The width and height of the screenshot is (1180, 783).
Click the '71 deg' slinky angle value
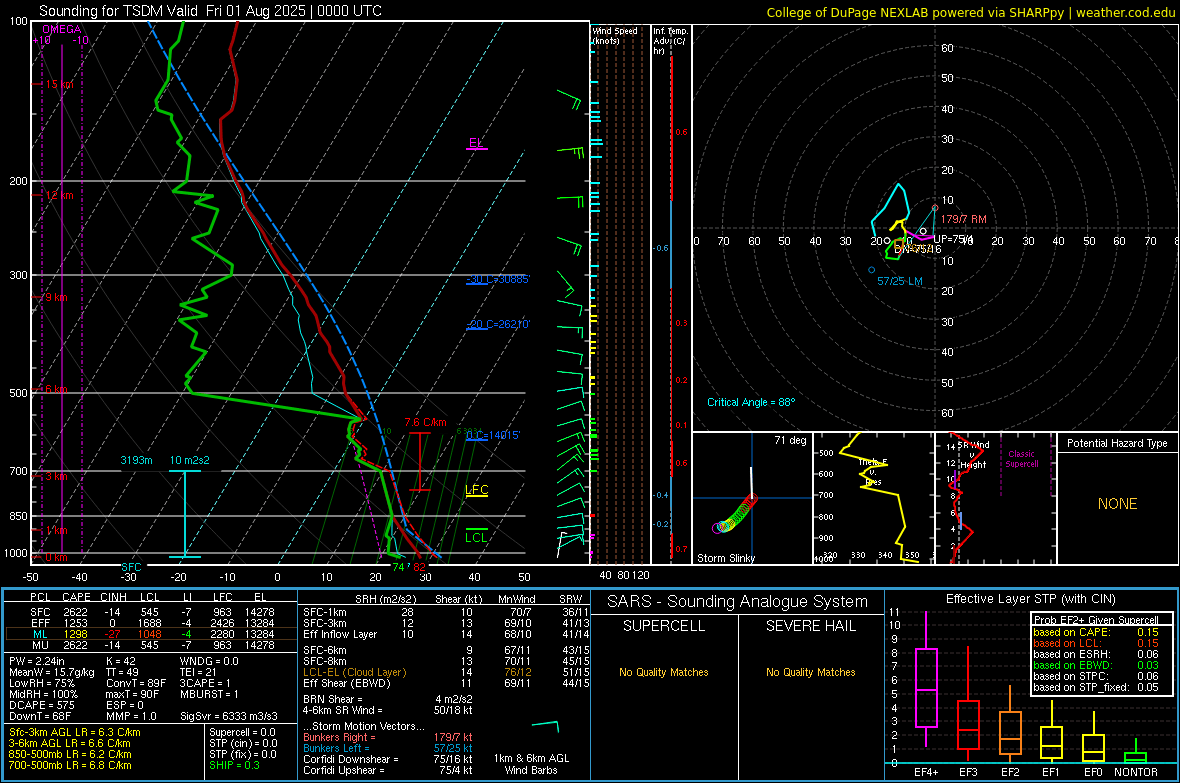tap(790, 440)
